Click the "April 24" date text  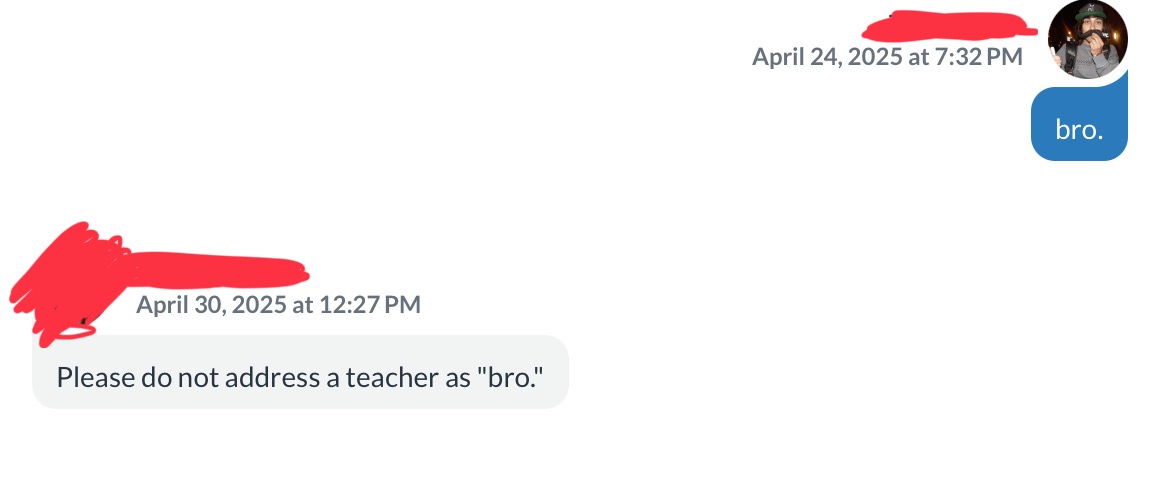[795, 57]
